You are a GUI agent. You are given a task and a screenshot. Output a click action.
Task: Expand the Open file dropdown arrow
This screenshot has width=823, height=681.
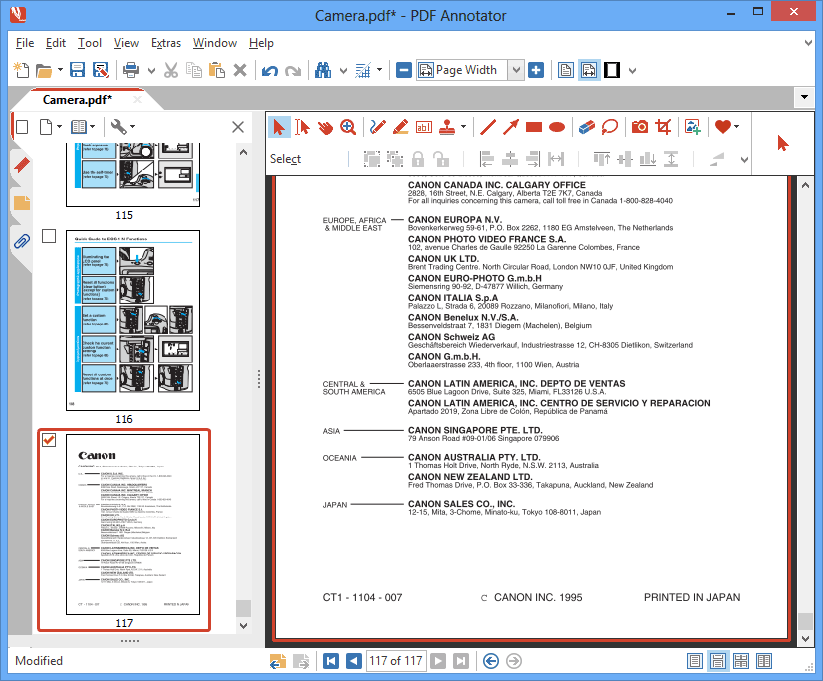pos(60,70)
